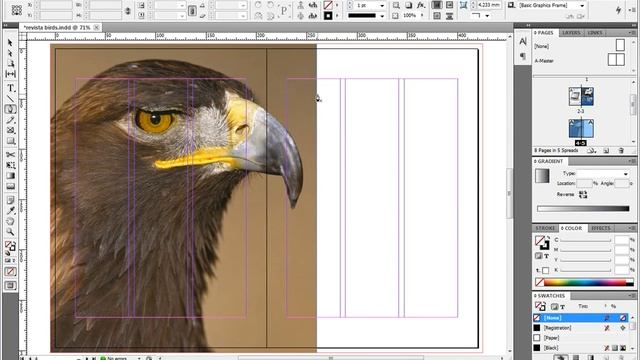
Task: Switch to the Layers tab
Action: tap(571, 33)
